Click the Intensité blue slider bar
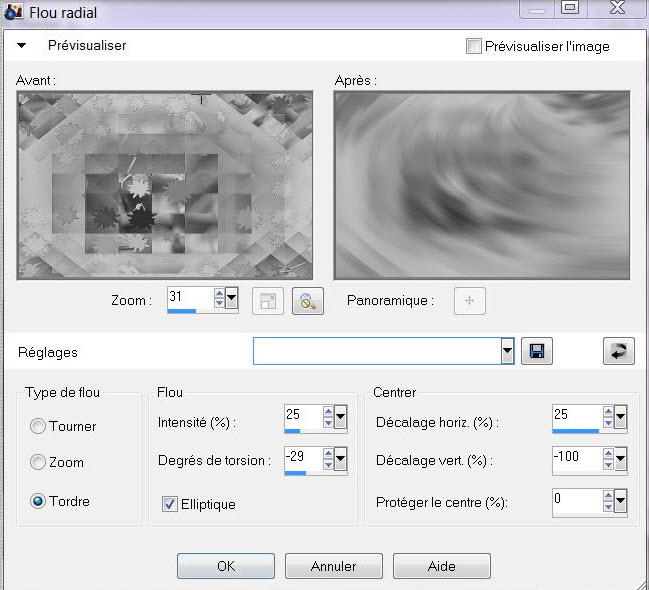 pos(292,431)
